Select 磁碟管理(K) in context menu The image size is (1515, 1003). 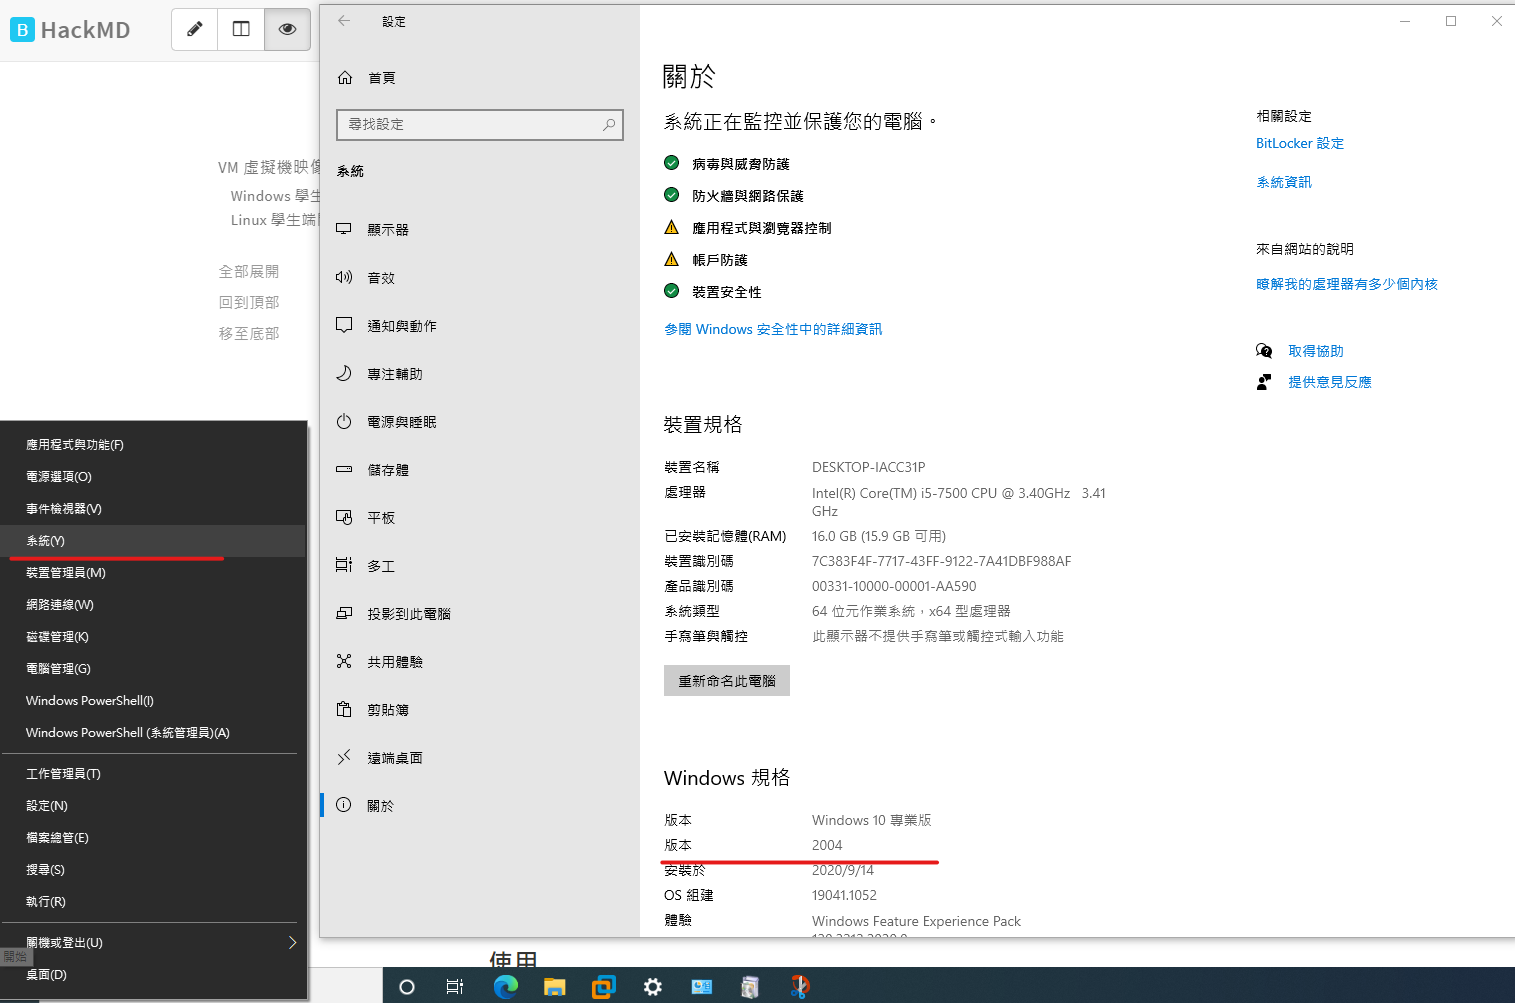[153, 637]
